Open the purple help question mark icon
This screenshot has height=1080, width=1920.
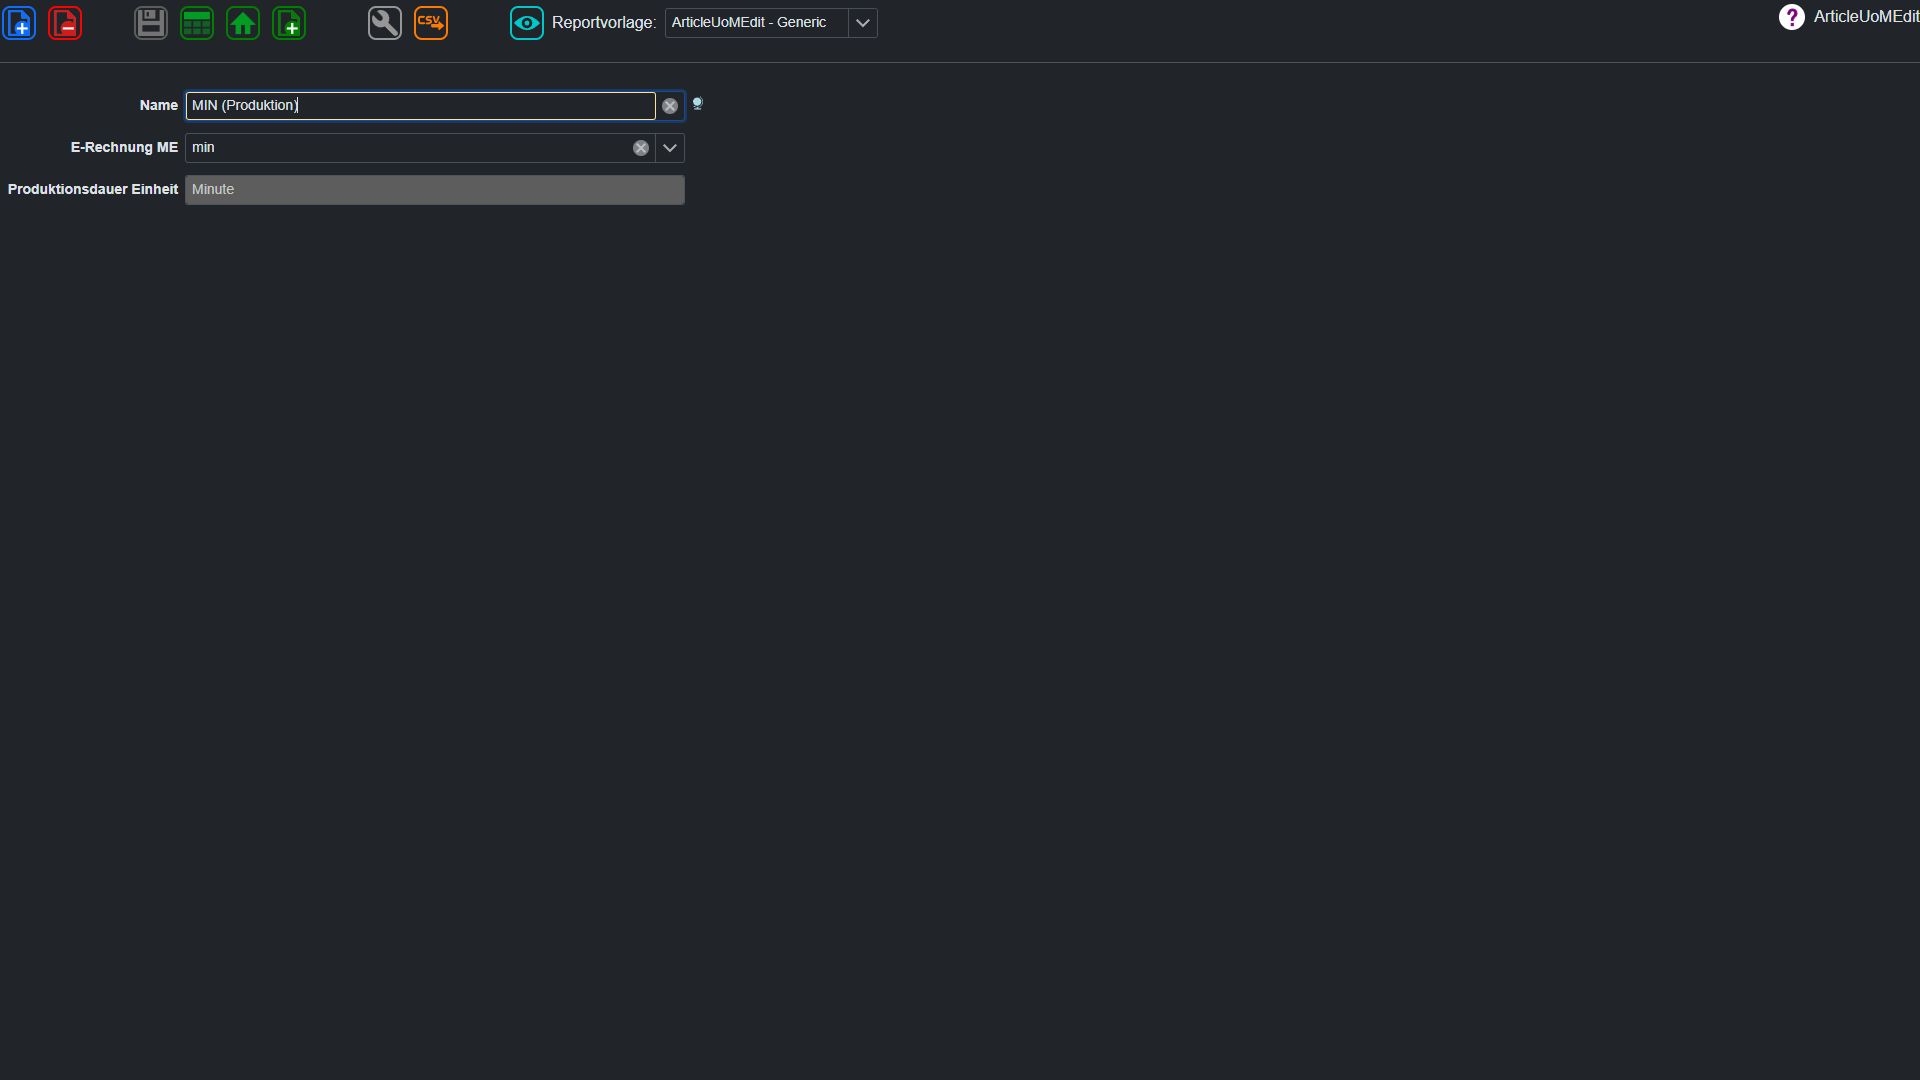click(1791, 17)
